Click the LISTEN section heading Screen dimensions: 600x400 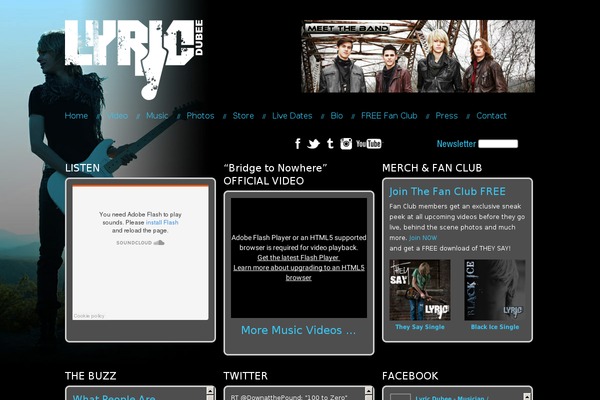[82, 168]
